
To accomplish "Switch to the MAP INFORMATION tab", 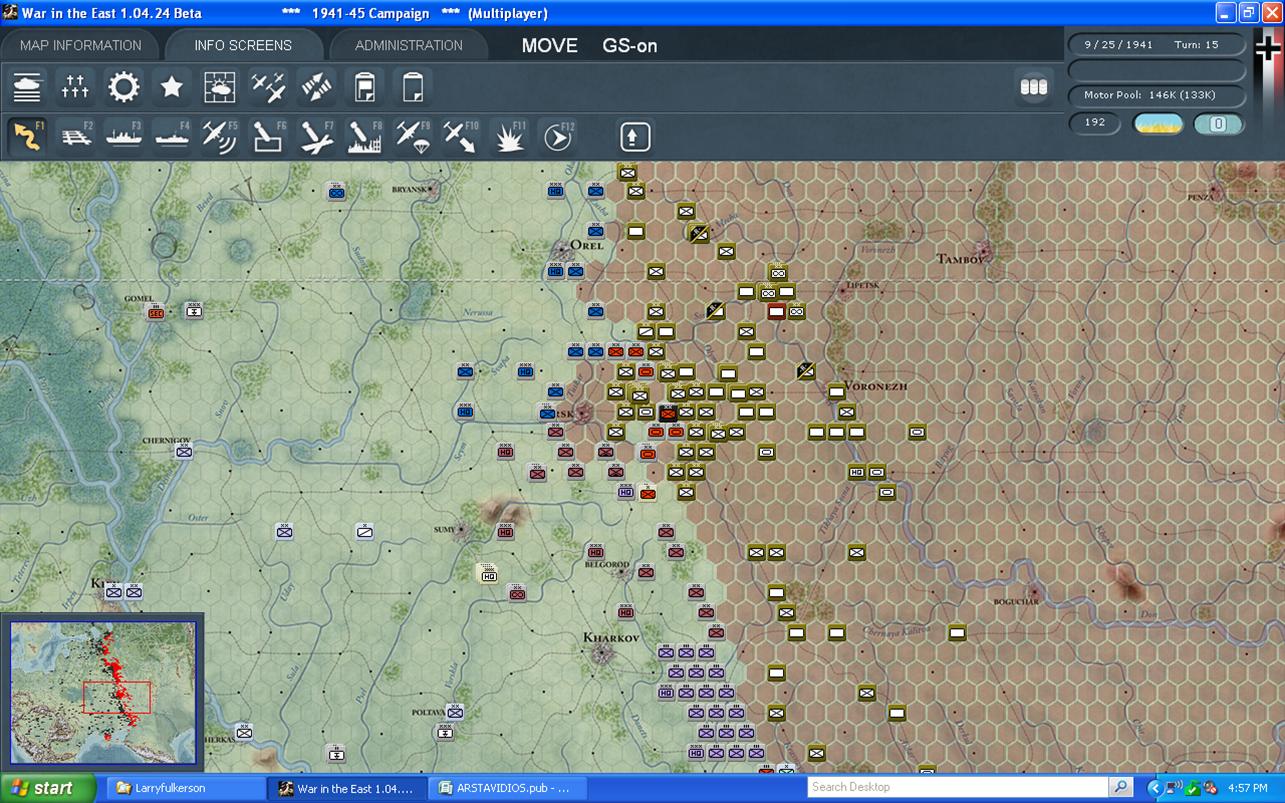I will [x=81, y=45].
